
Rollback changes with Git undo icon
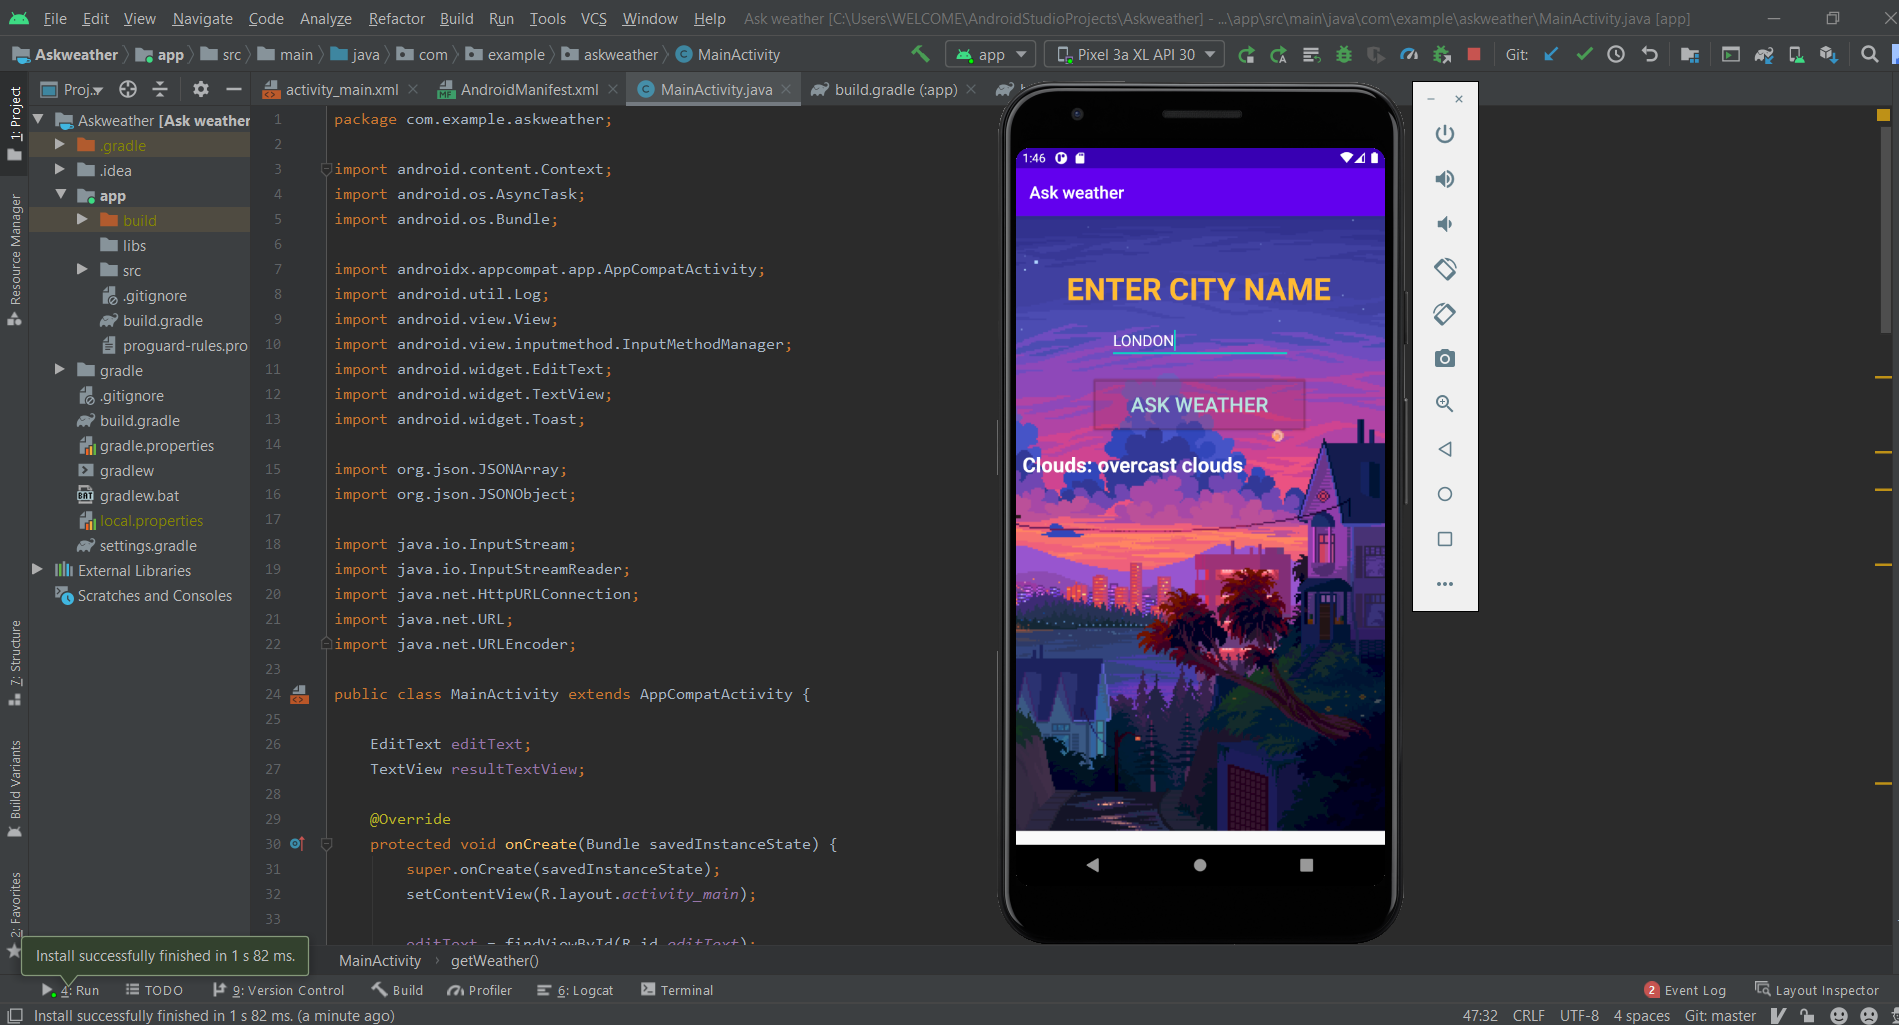click(x=1649, y=55)
